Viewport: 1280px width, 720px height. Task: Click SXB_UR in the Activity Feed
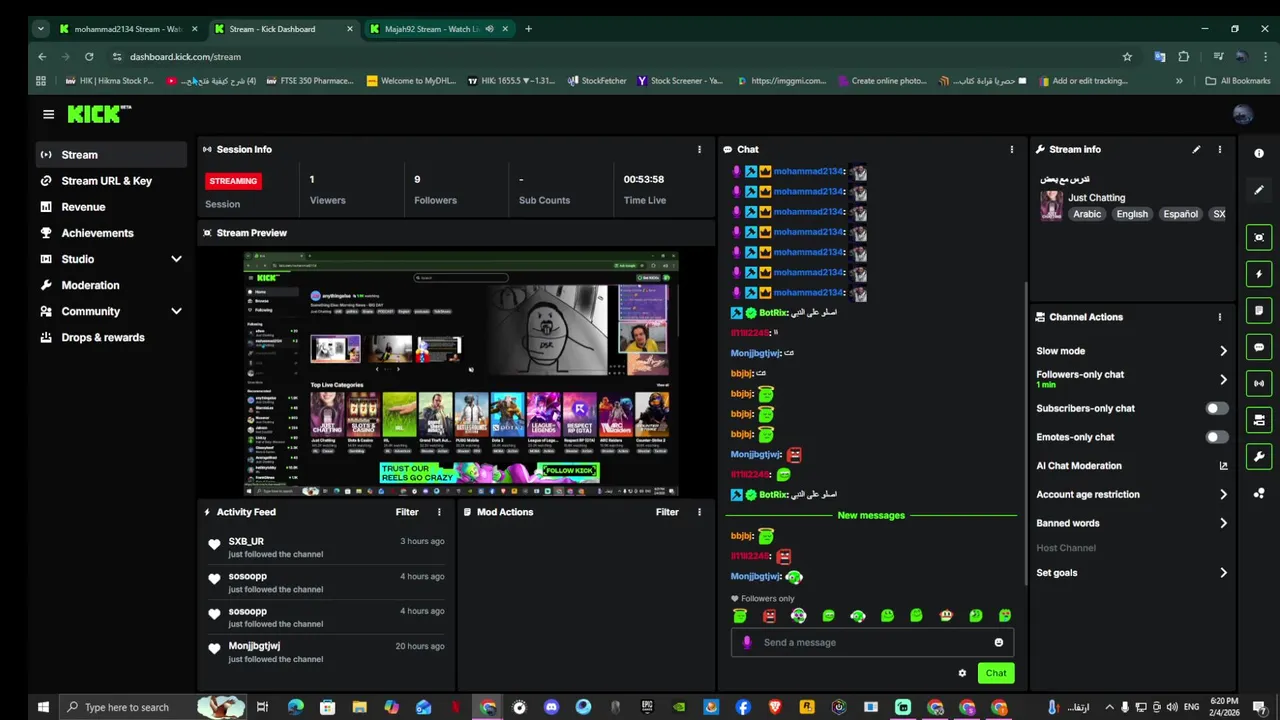tap(246, 541)
